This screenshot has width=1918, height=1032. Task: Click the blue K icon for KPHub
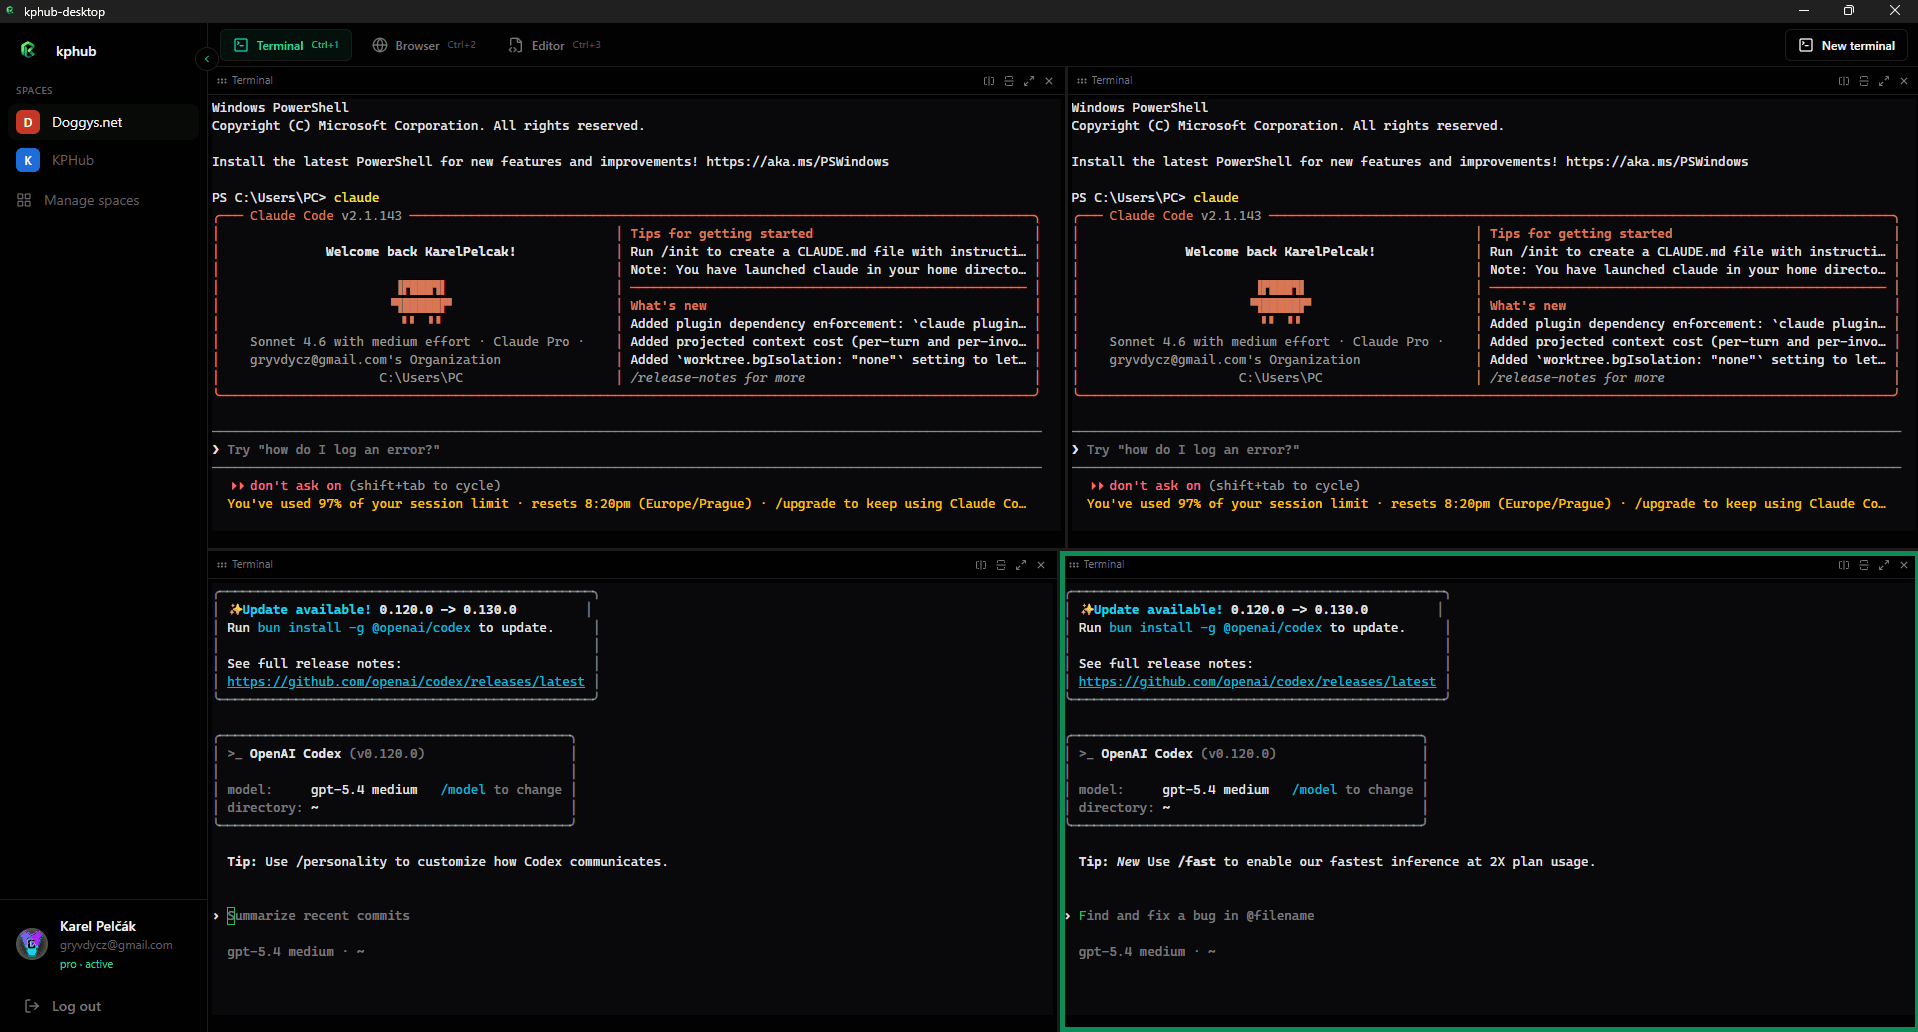tap(28, 160)
